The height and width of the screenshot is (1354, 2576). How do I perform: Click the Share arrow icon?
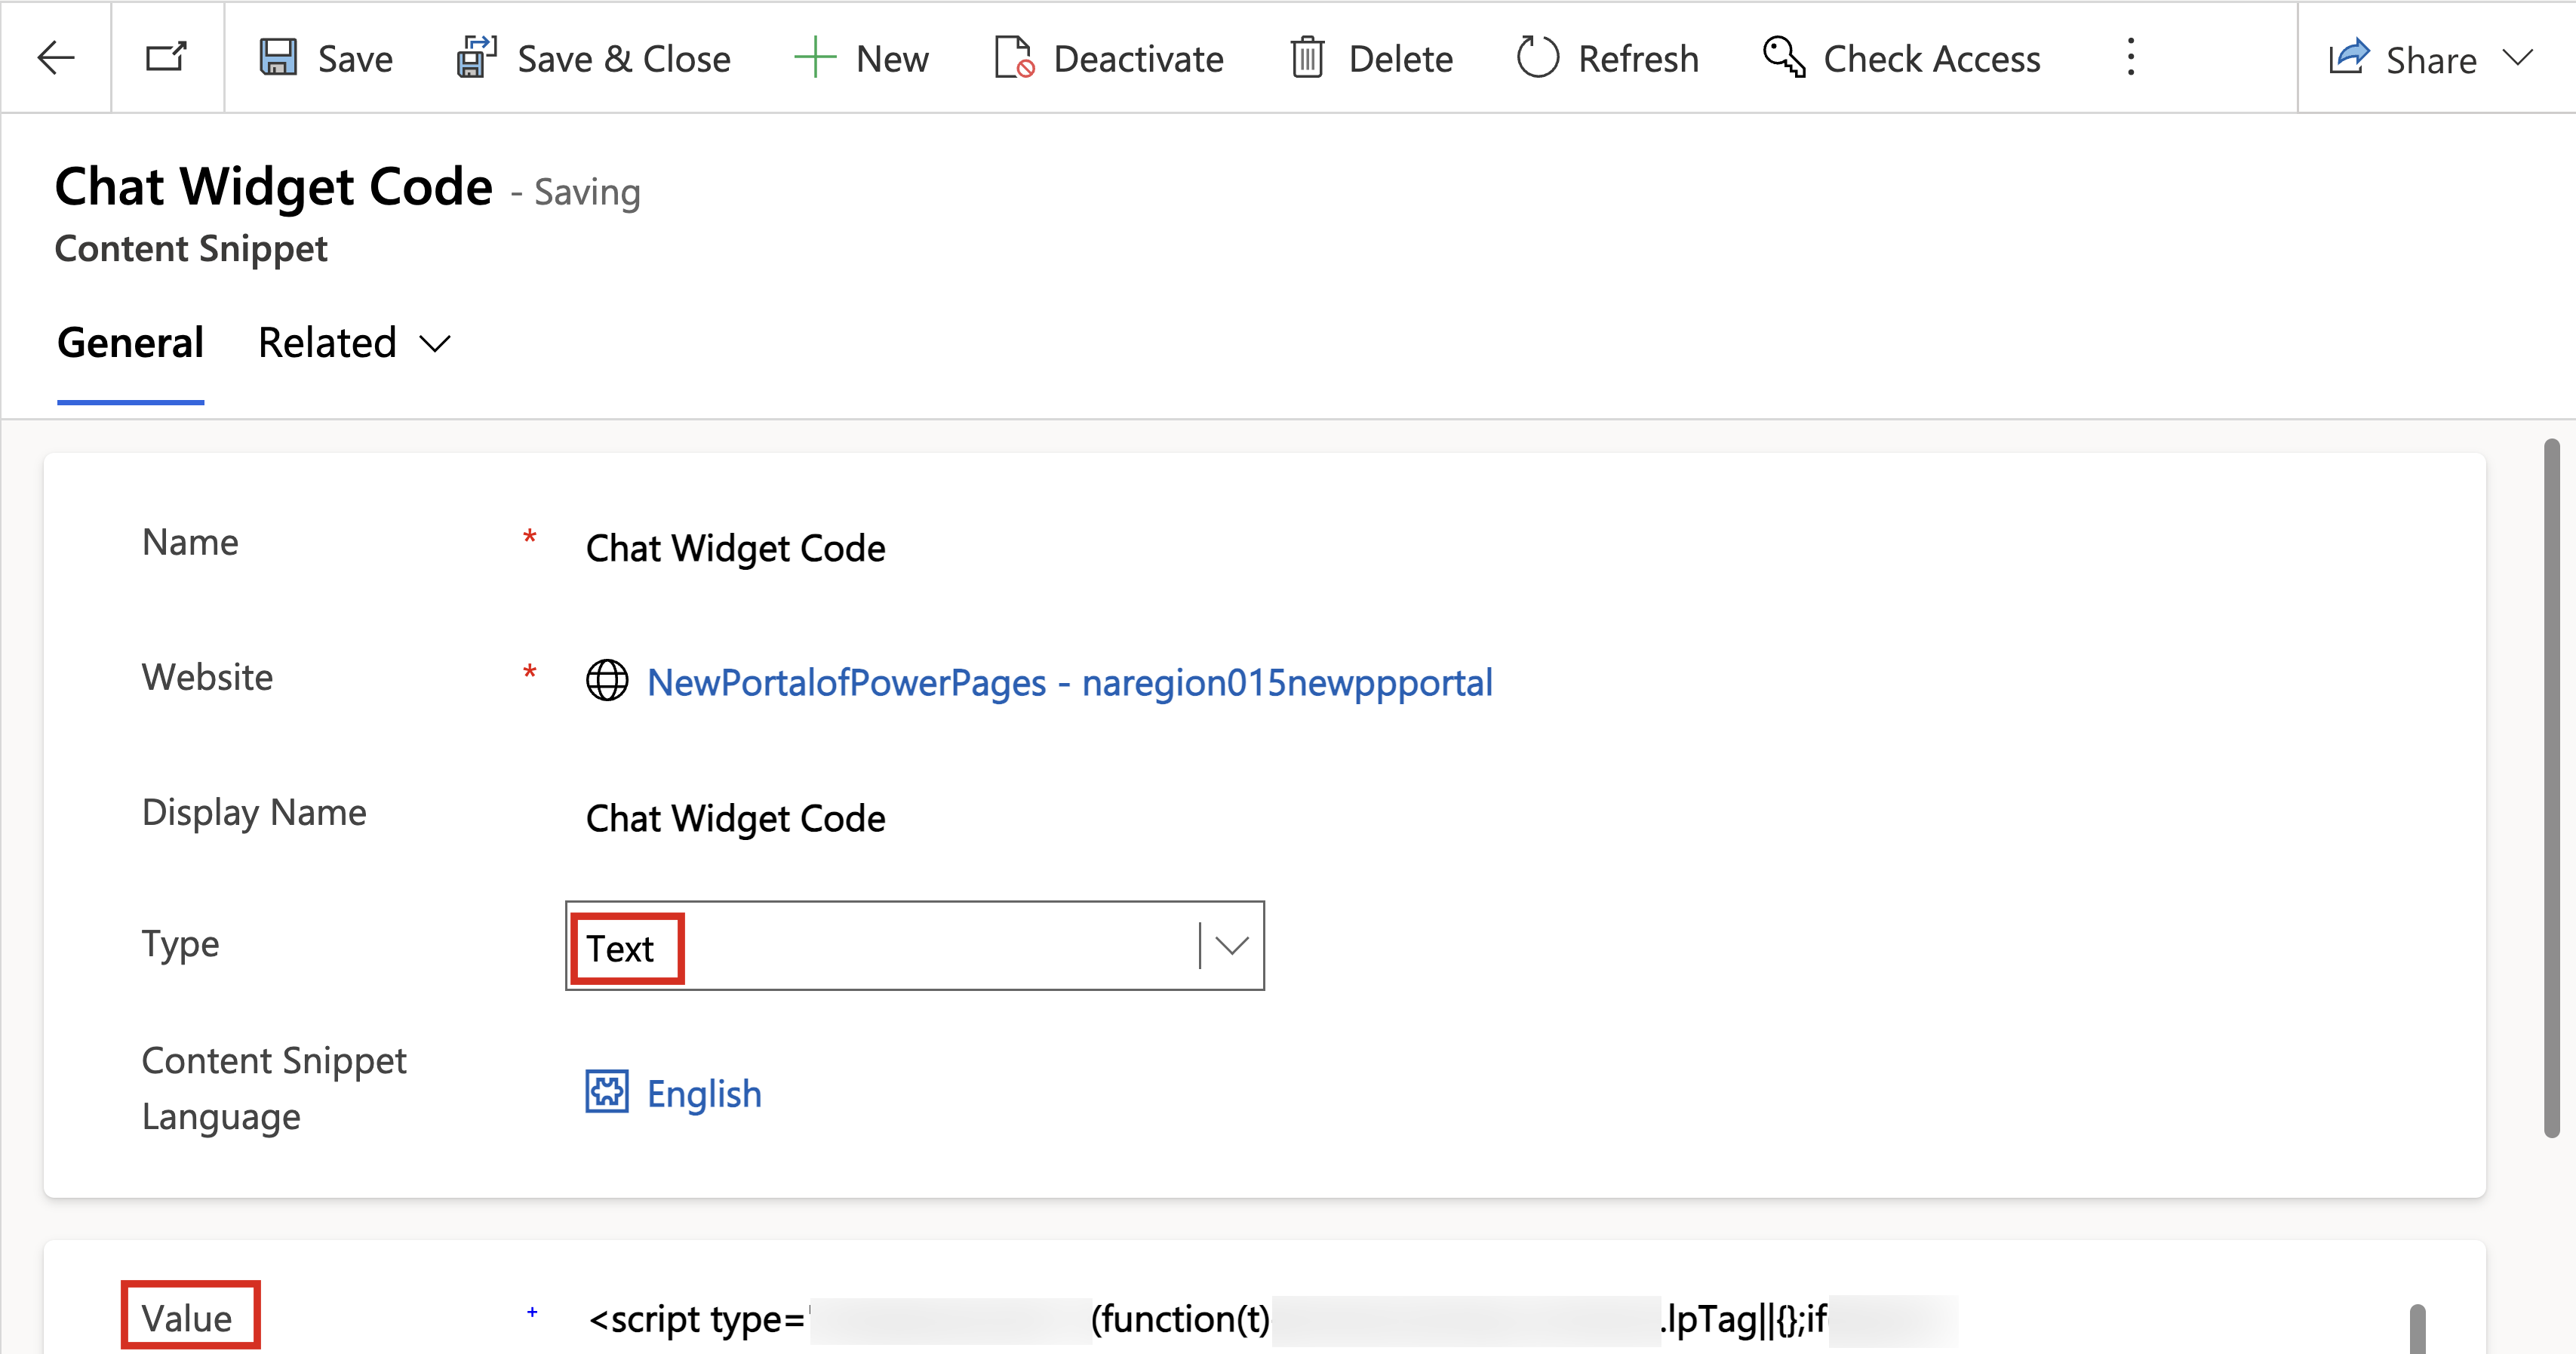[x=2349, y=57]
